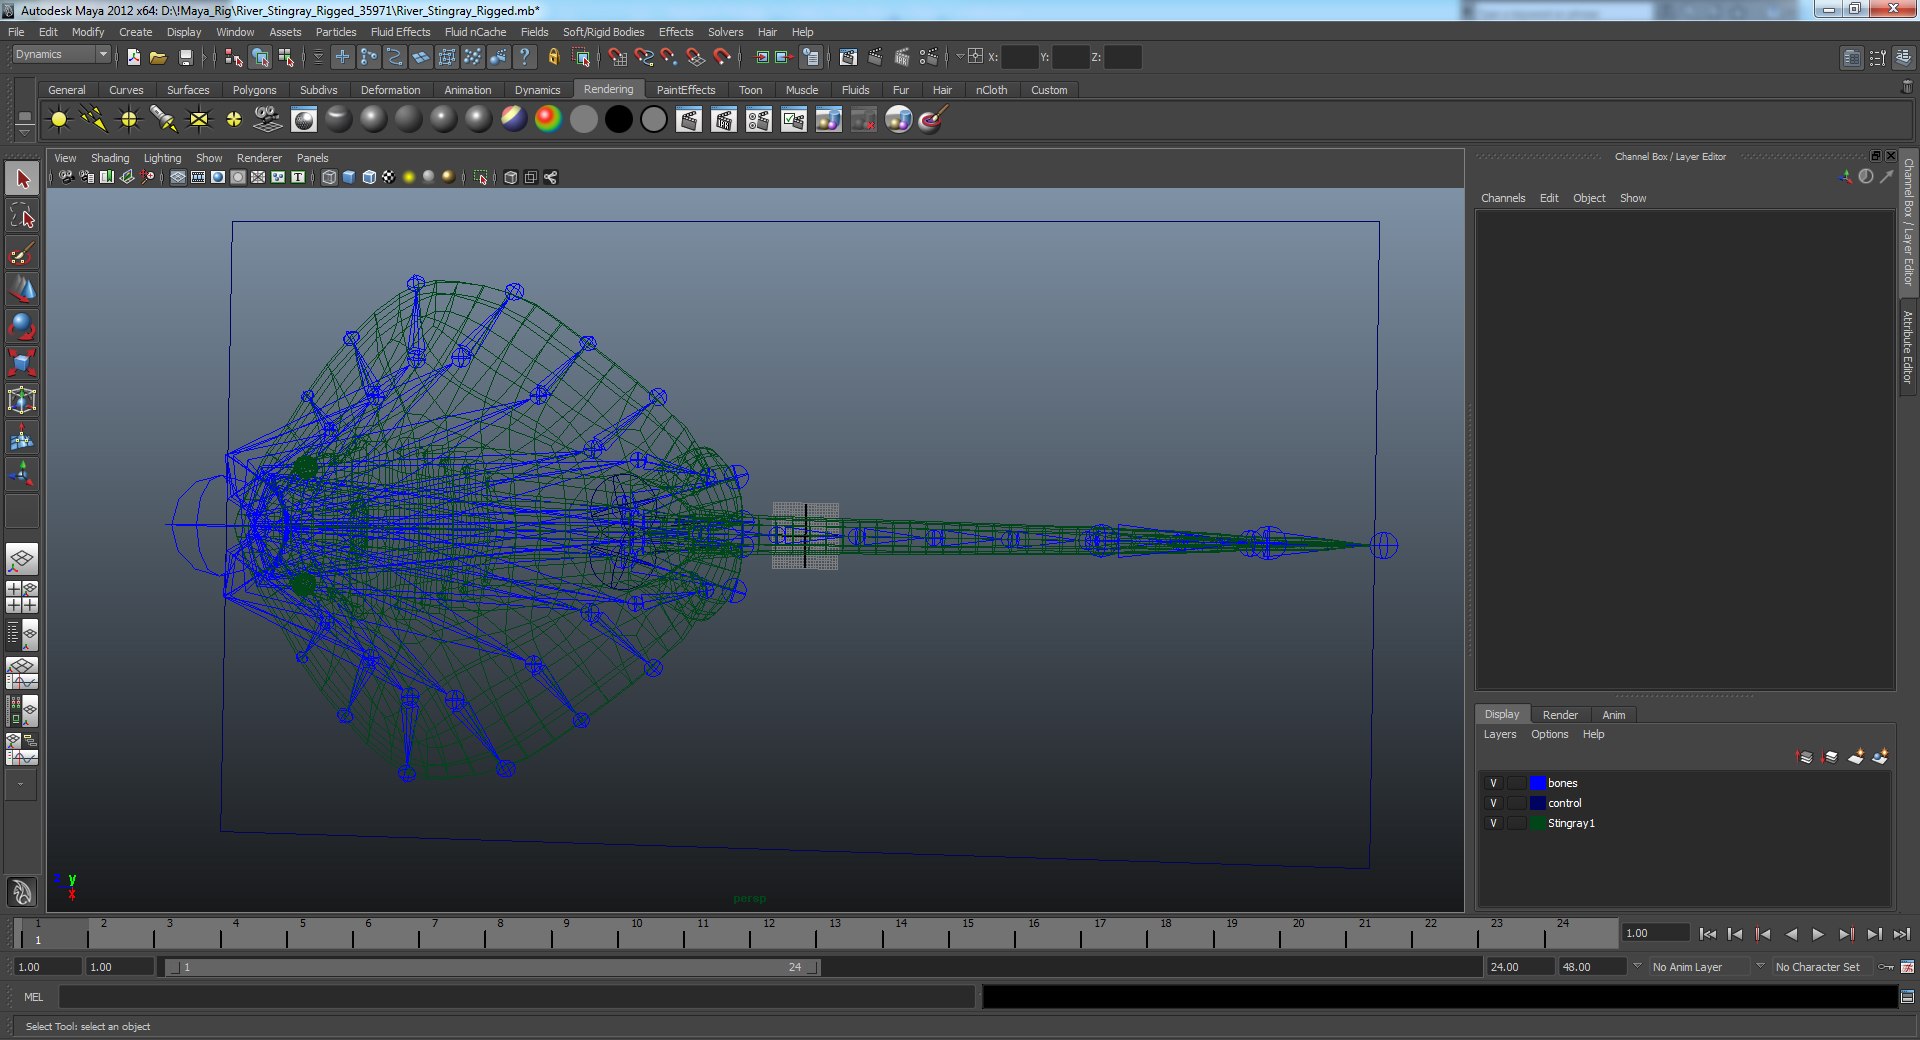Click the Open Scene folder icon
Image resolution: width=1920 pixels, height=1040 pixels.
(158, 57)
